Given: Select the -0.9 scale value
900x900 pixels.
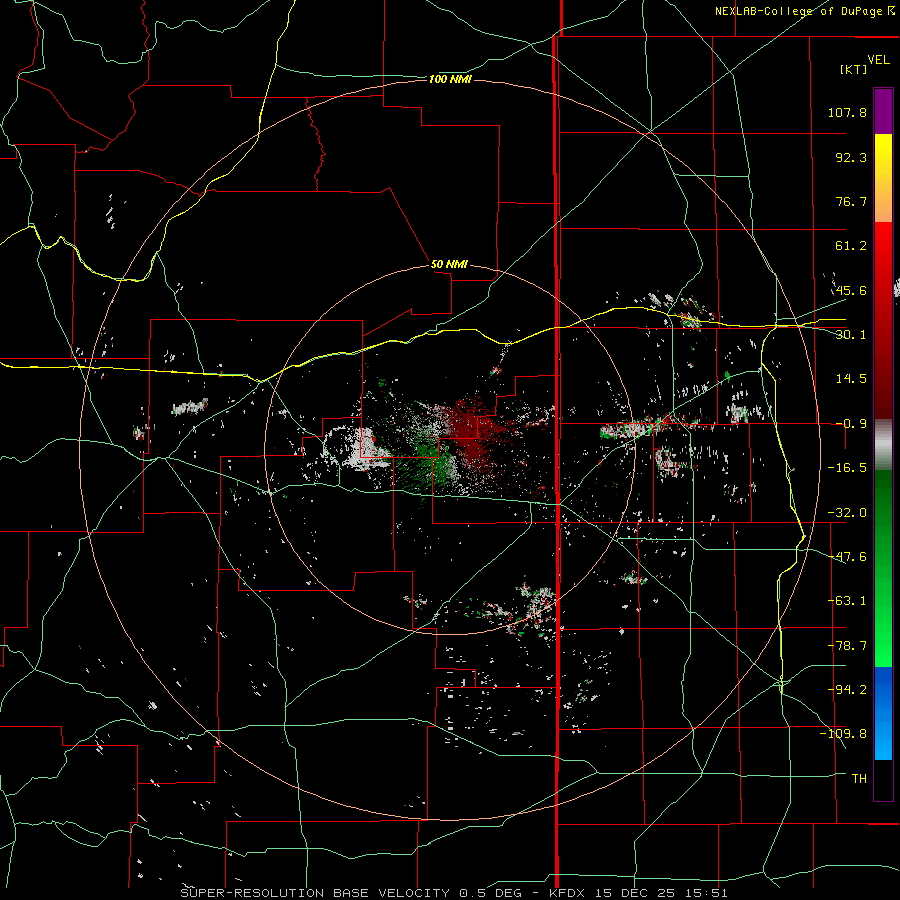Looking at the screenshot, I should [x=851, y=424].
